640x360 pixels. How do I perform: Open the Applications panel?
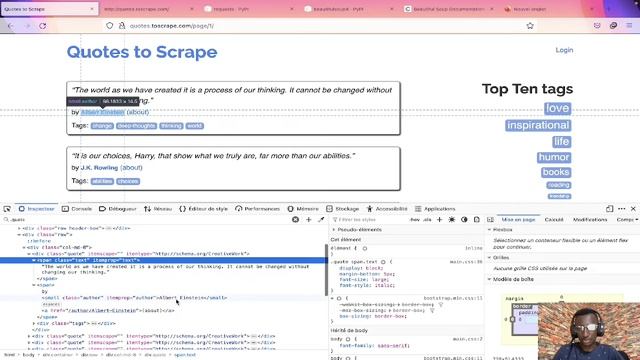click(435, 209)
